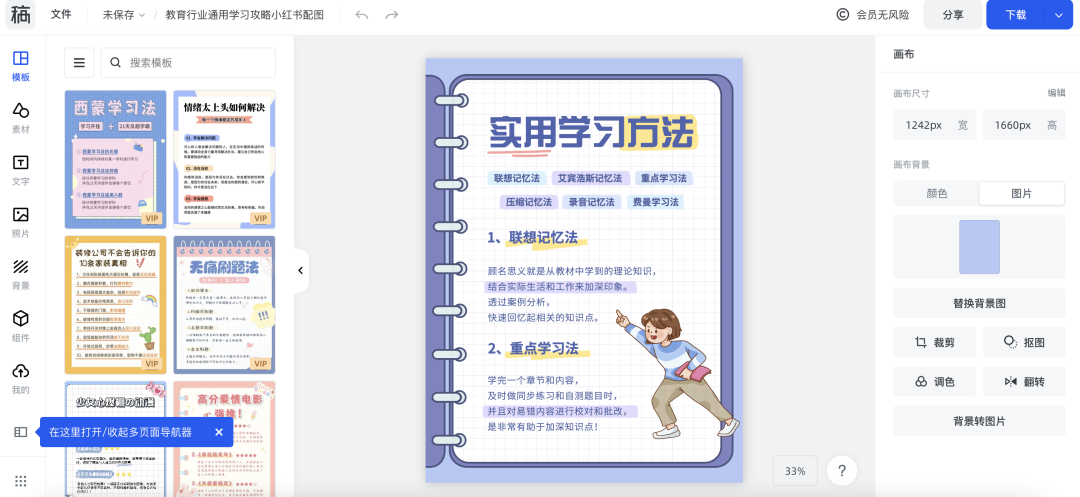The height and width of the screenshot is (497, 1080).
Task: Select the 艾宾浩斯记忆法 tag on canvas
Action: click(x=590, y=178)
